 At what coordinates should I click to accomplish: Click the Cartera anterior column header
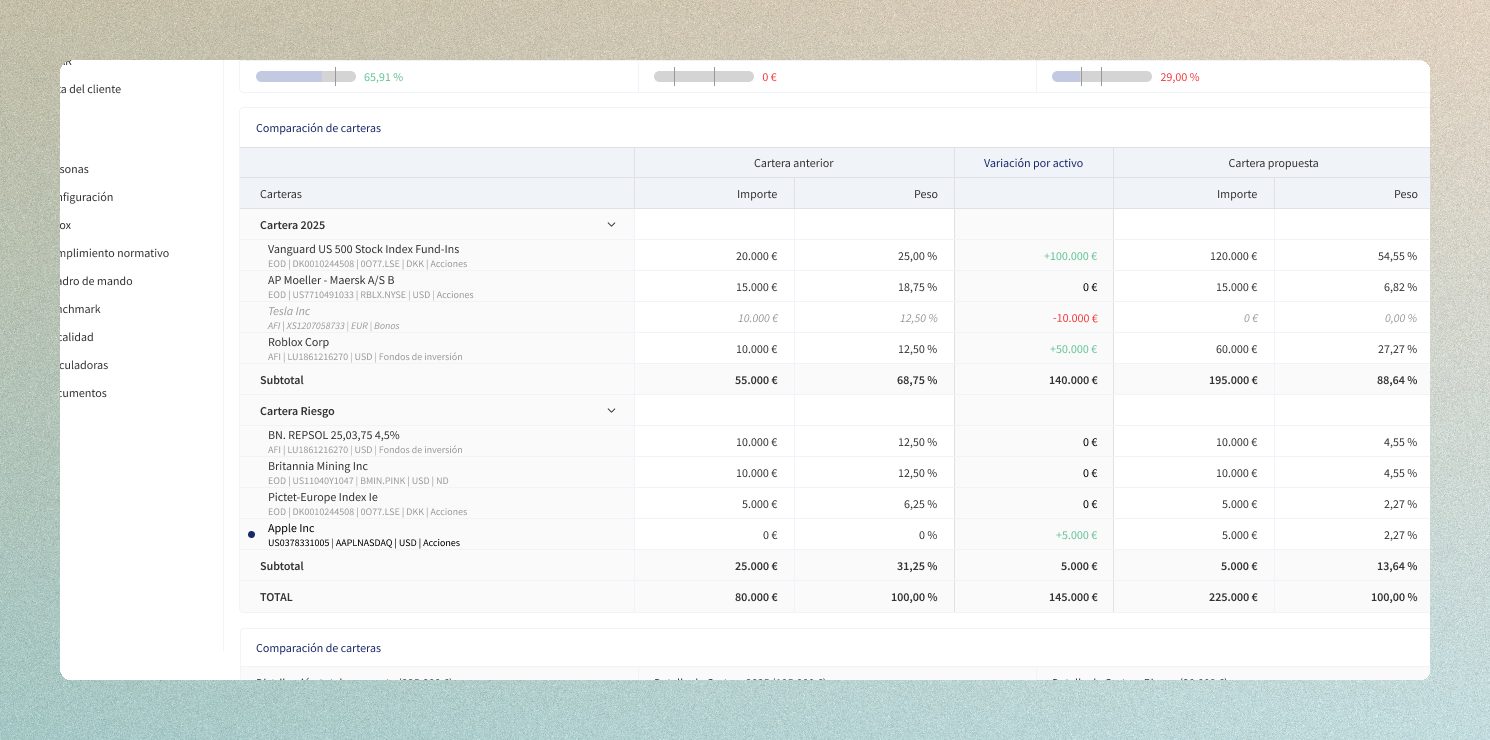[793, 163]
